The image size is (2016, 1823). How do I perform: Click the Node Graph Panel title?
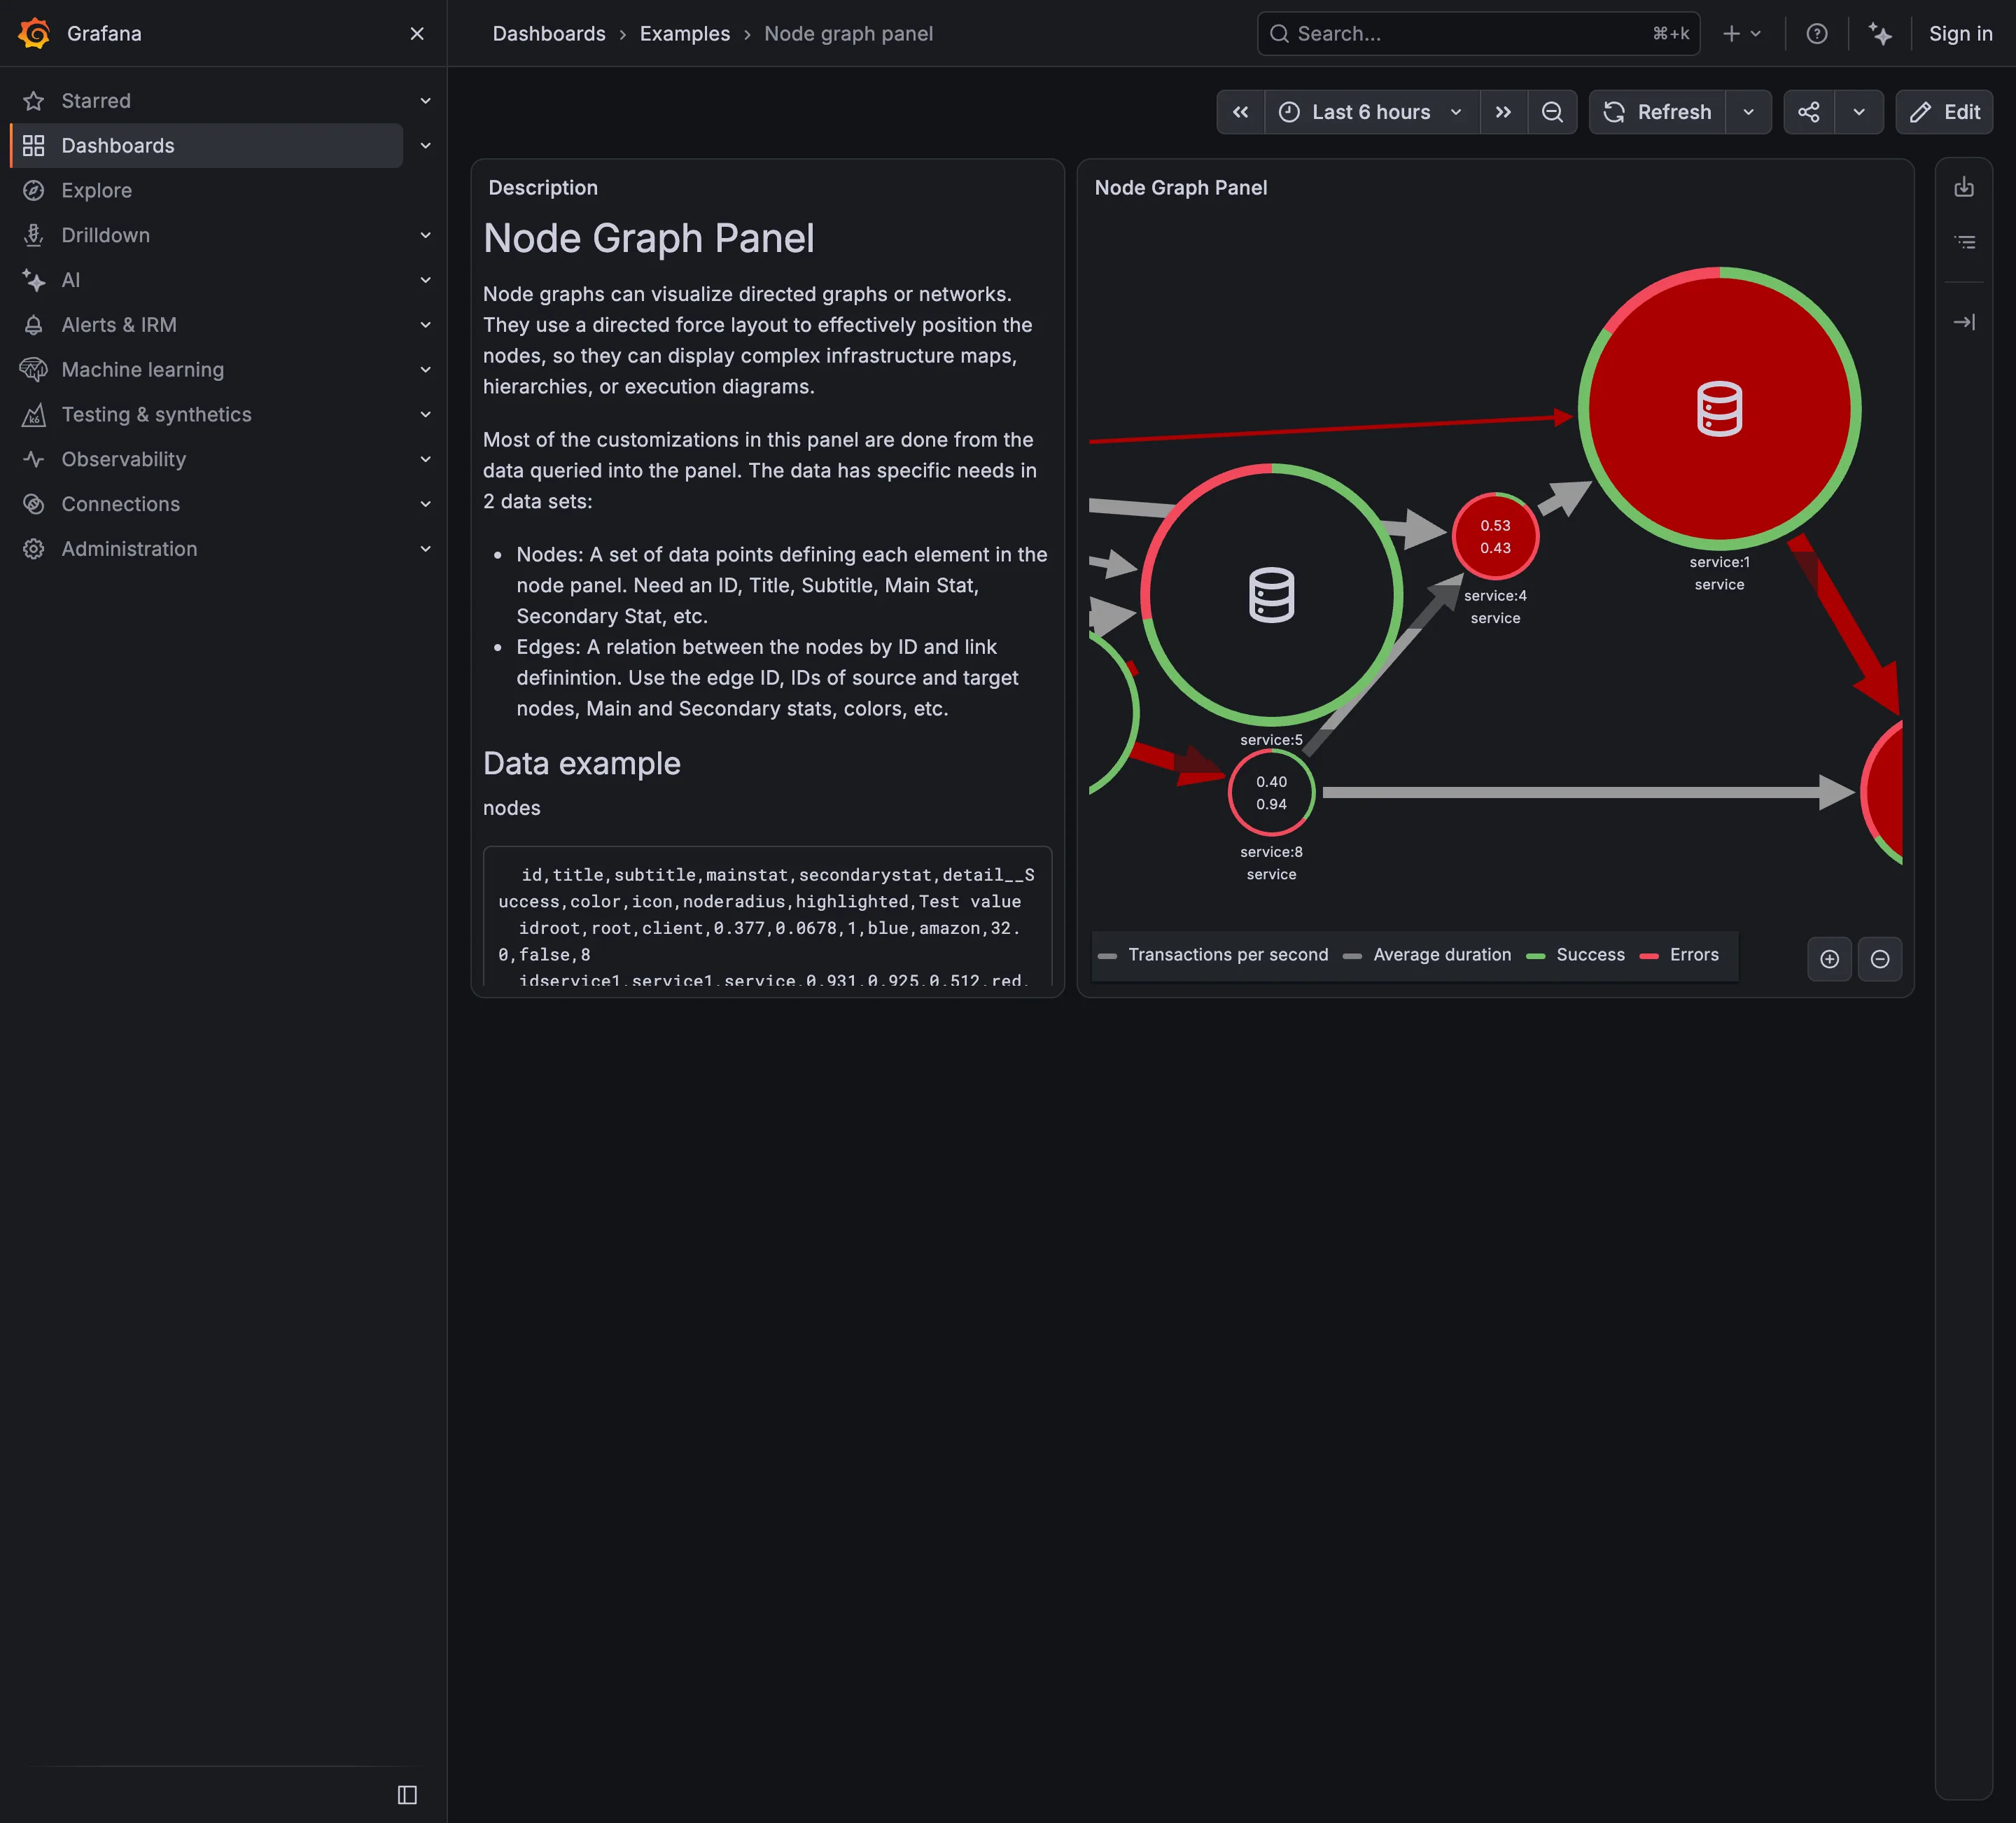[1180, 188]
